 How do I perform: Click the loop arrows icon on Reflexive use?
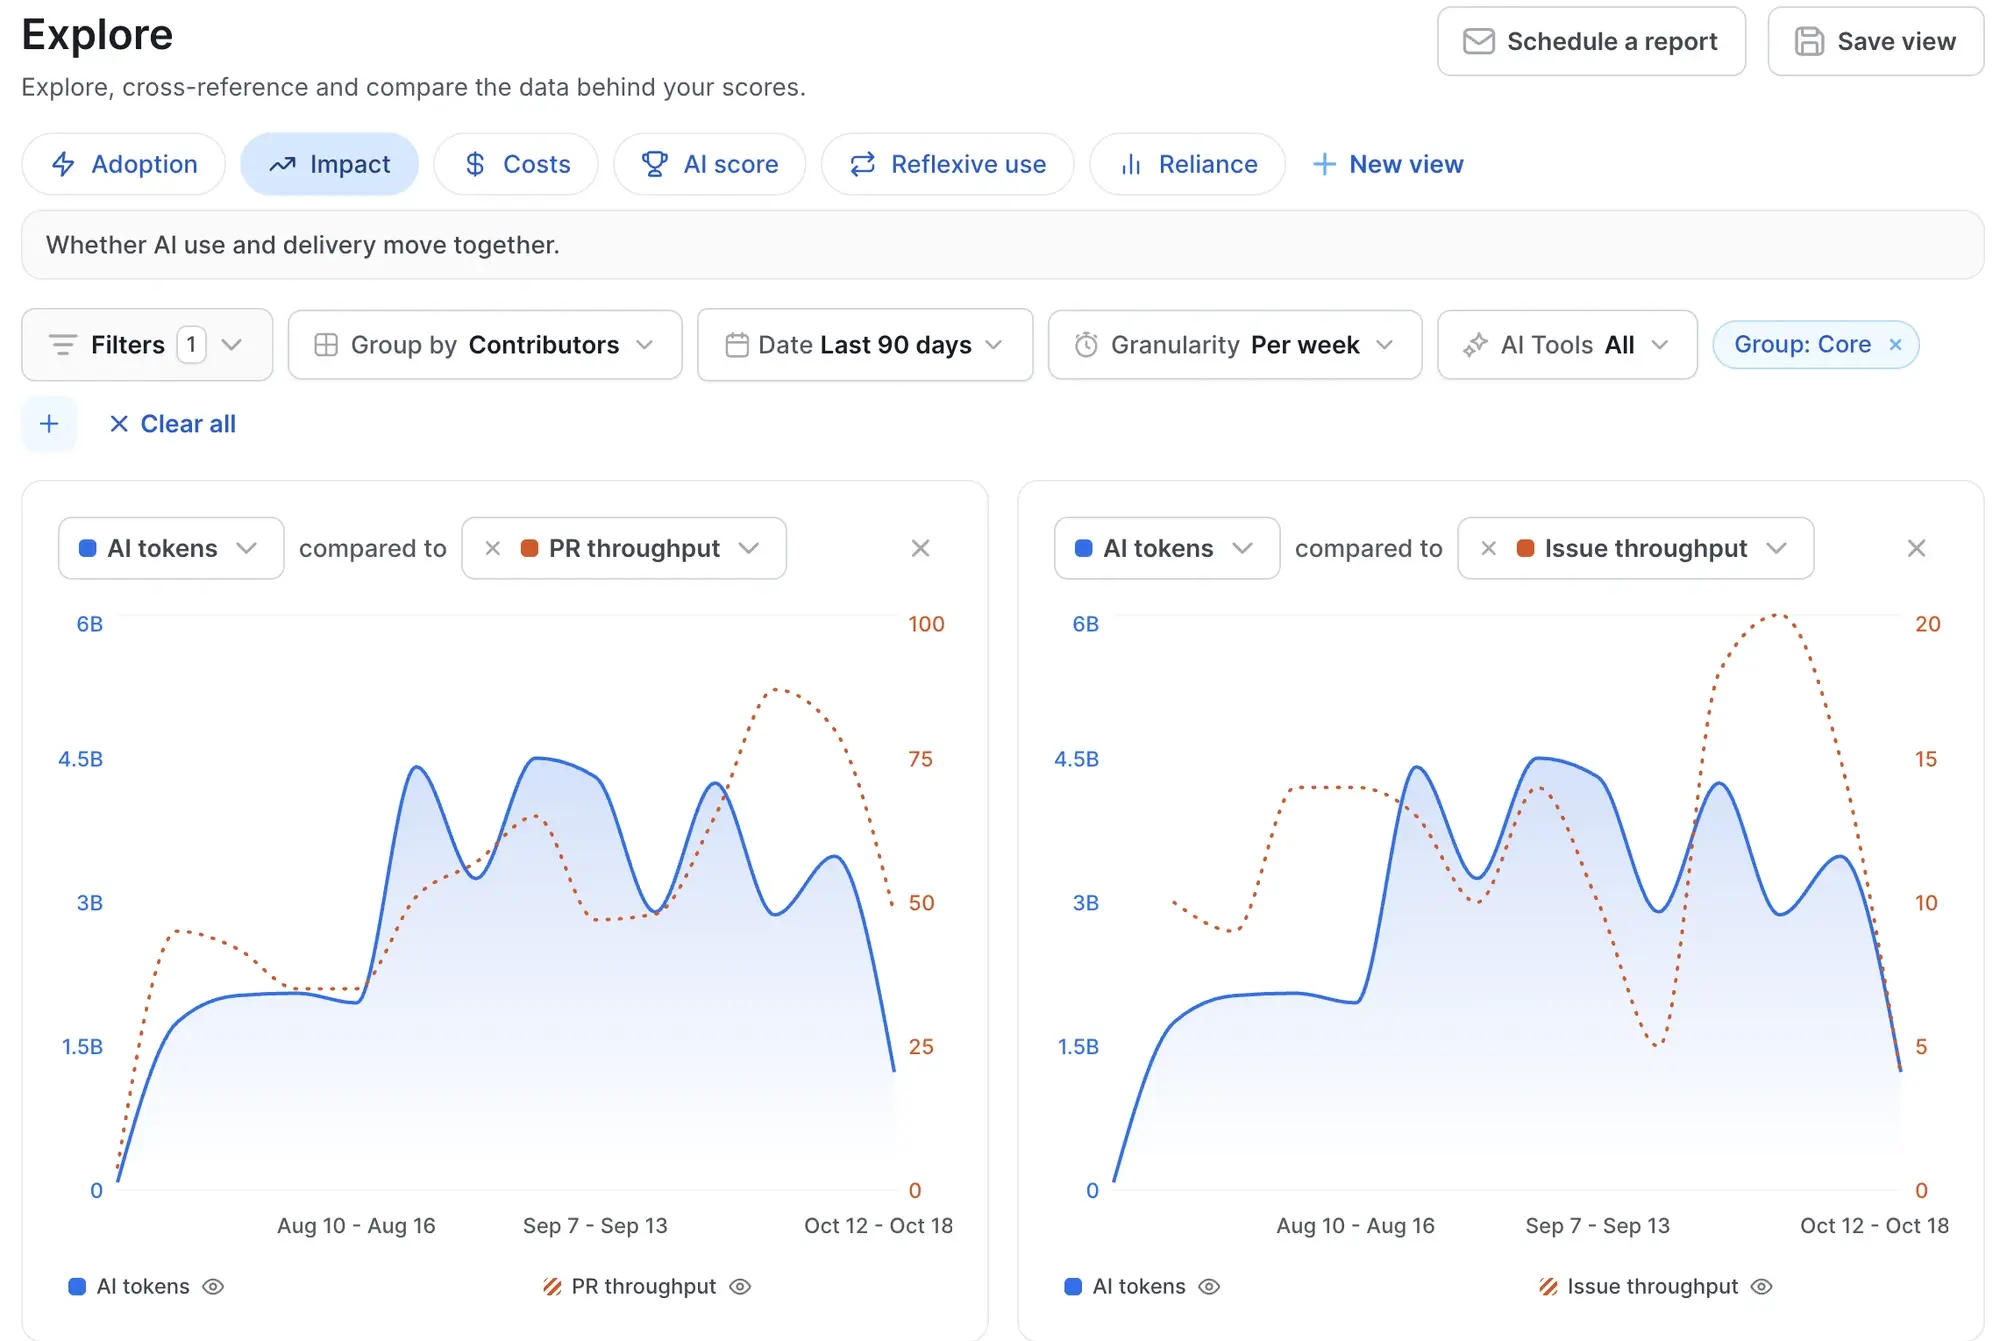click(863, 164)
